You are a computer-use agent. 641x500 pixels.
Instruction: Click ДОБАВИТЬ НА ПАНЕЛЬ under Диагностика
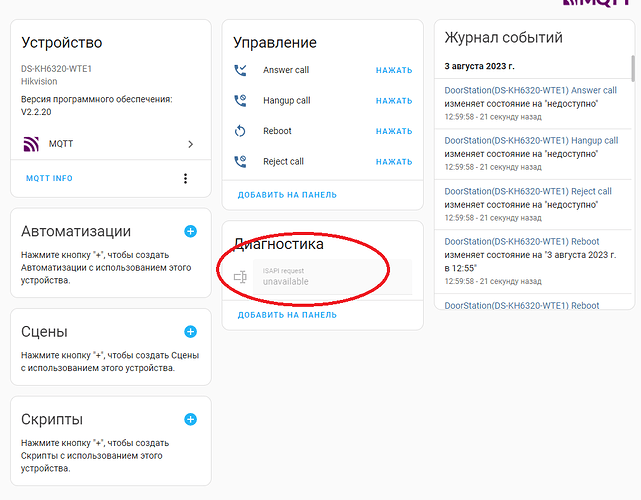coord(287,315)
